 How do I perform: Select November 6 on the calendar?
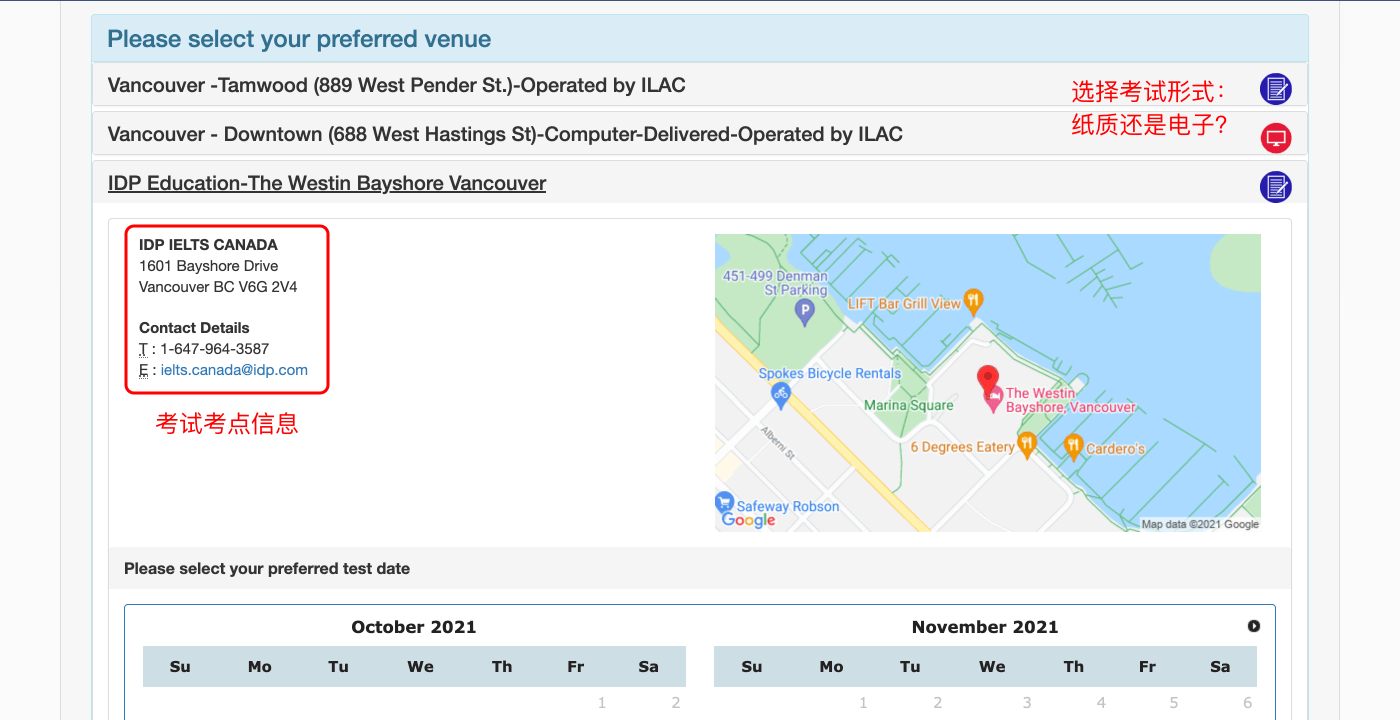[1247, 703]
